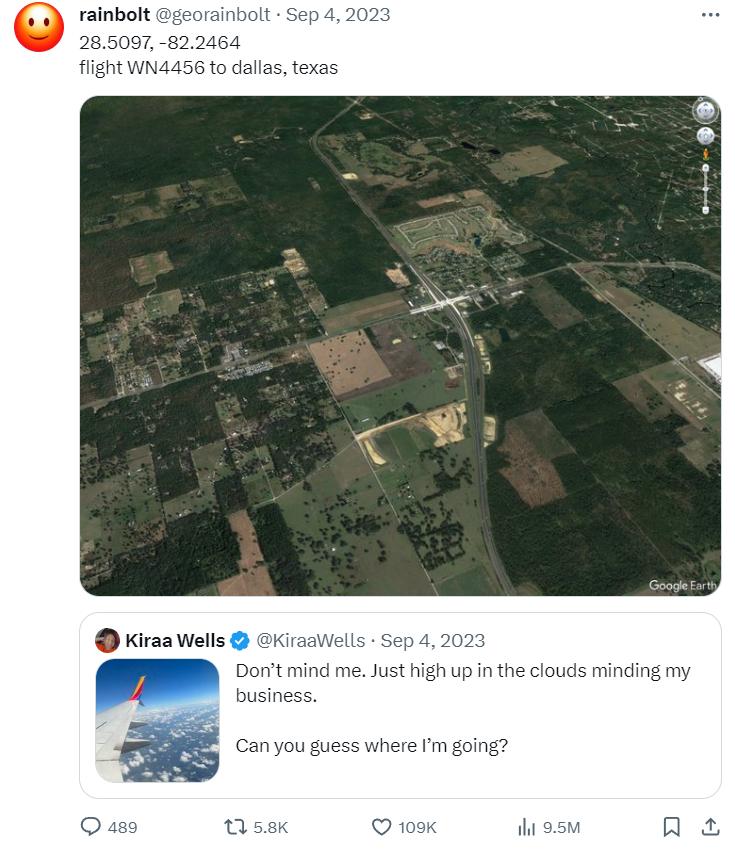Click the rainbolt display name
Viewport: 735px width, 851px height.
coord(114,15)
